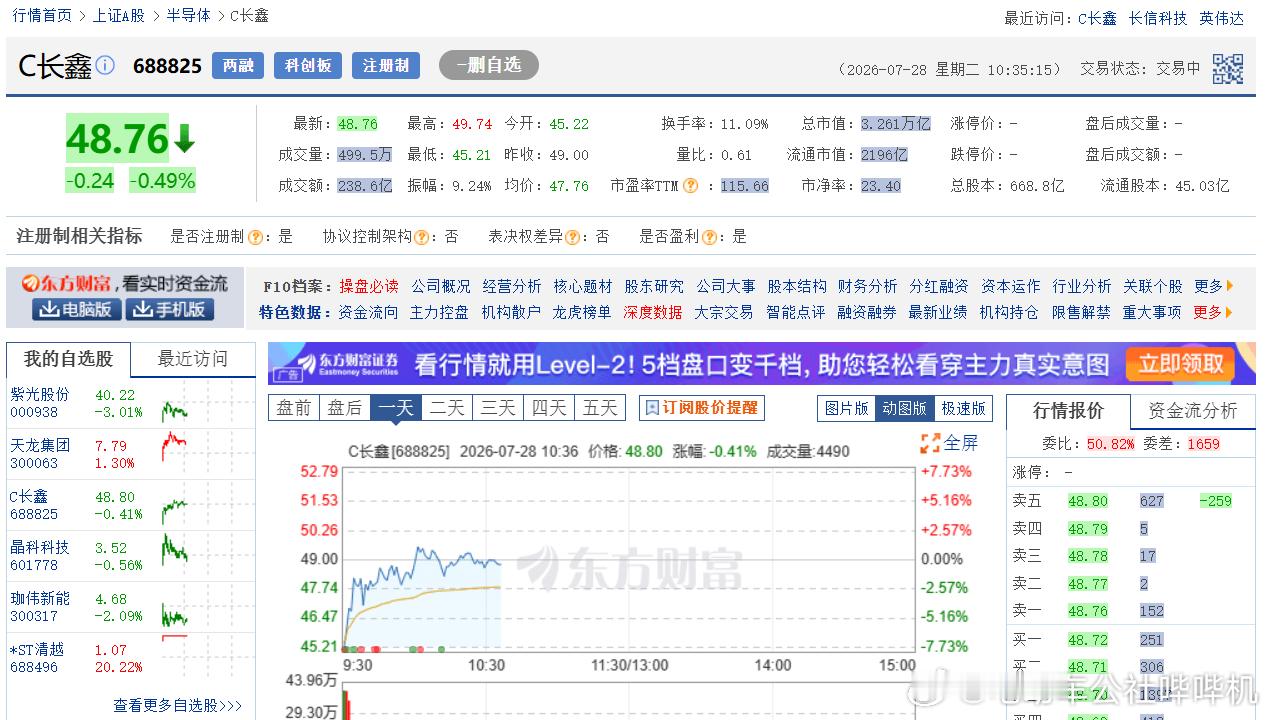Screen dimensions: 1270x720
Task: Switch to 行情报价 tab
Action: [1068, 411]
